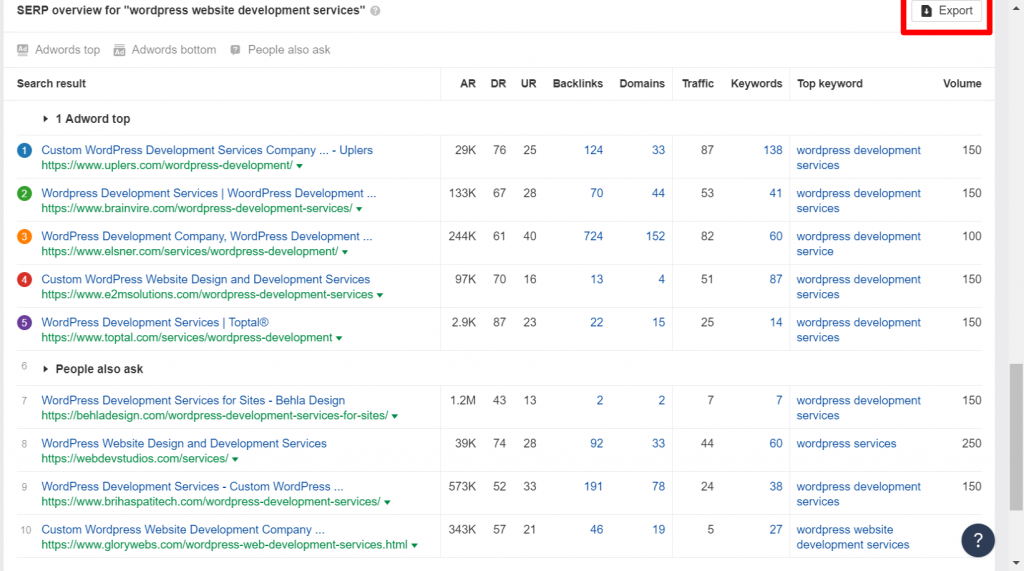Open dropdown arrow next to uplers.com URL
Screen dimensions: 1024x571
(x=299, y=167)
